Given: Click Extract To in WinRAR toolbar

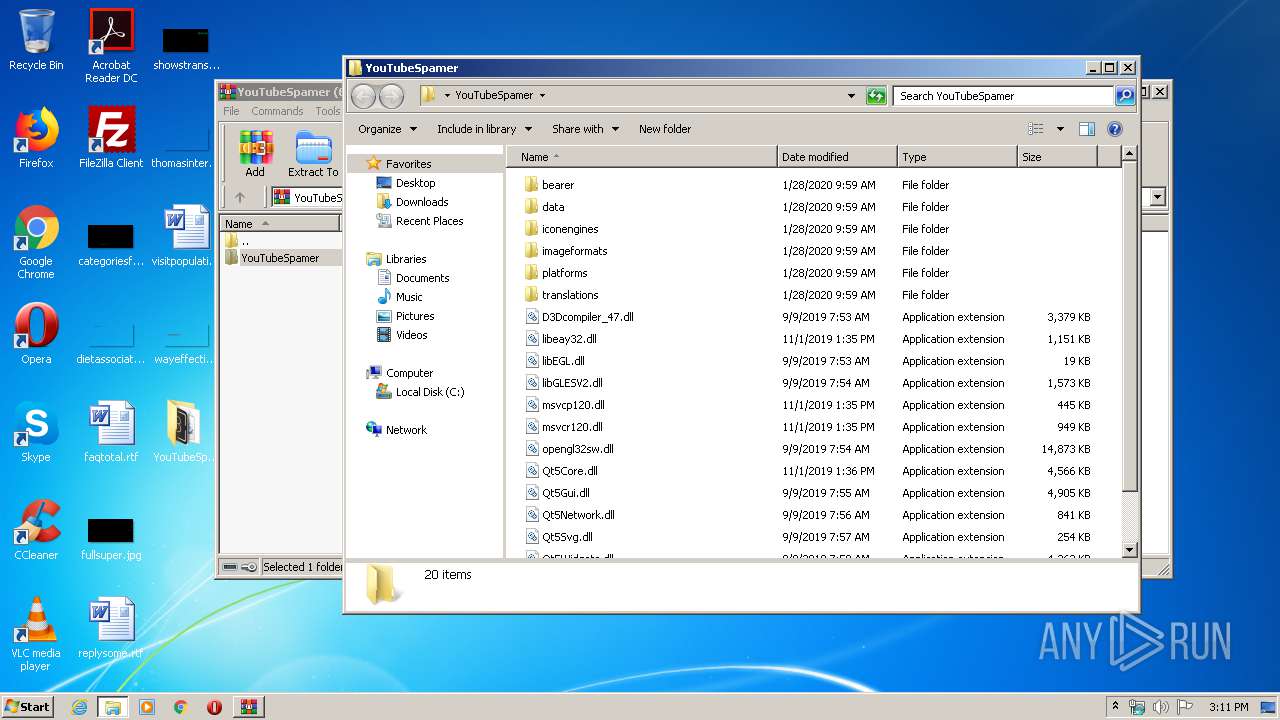Looking at the screenshot, I should (x=313, y=154).
